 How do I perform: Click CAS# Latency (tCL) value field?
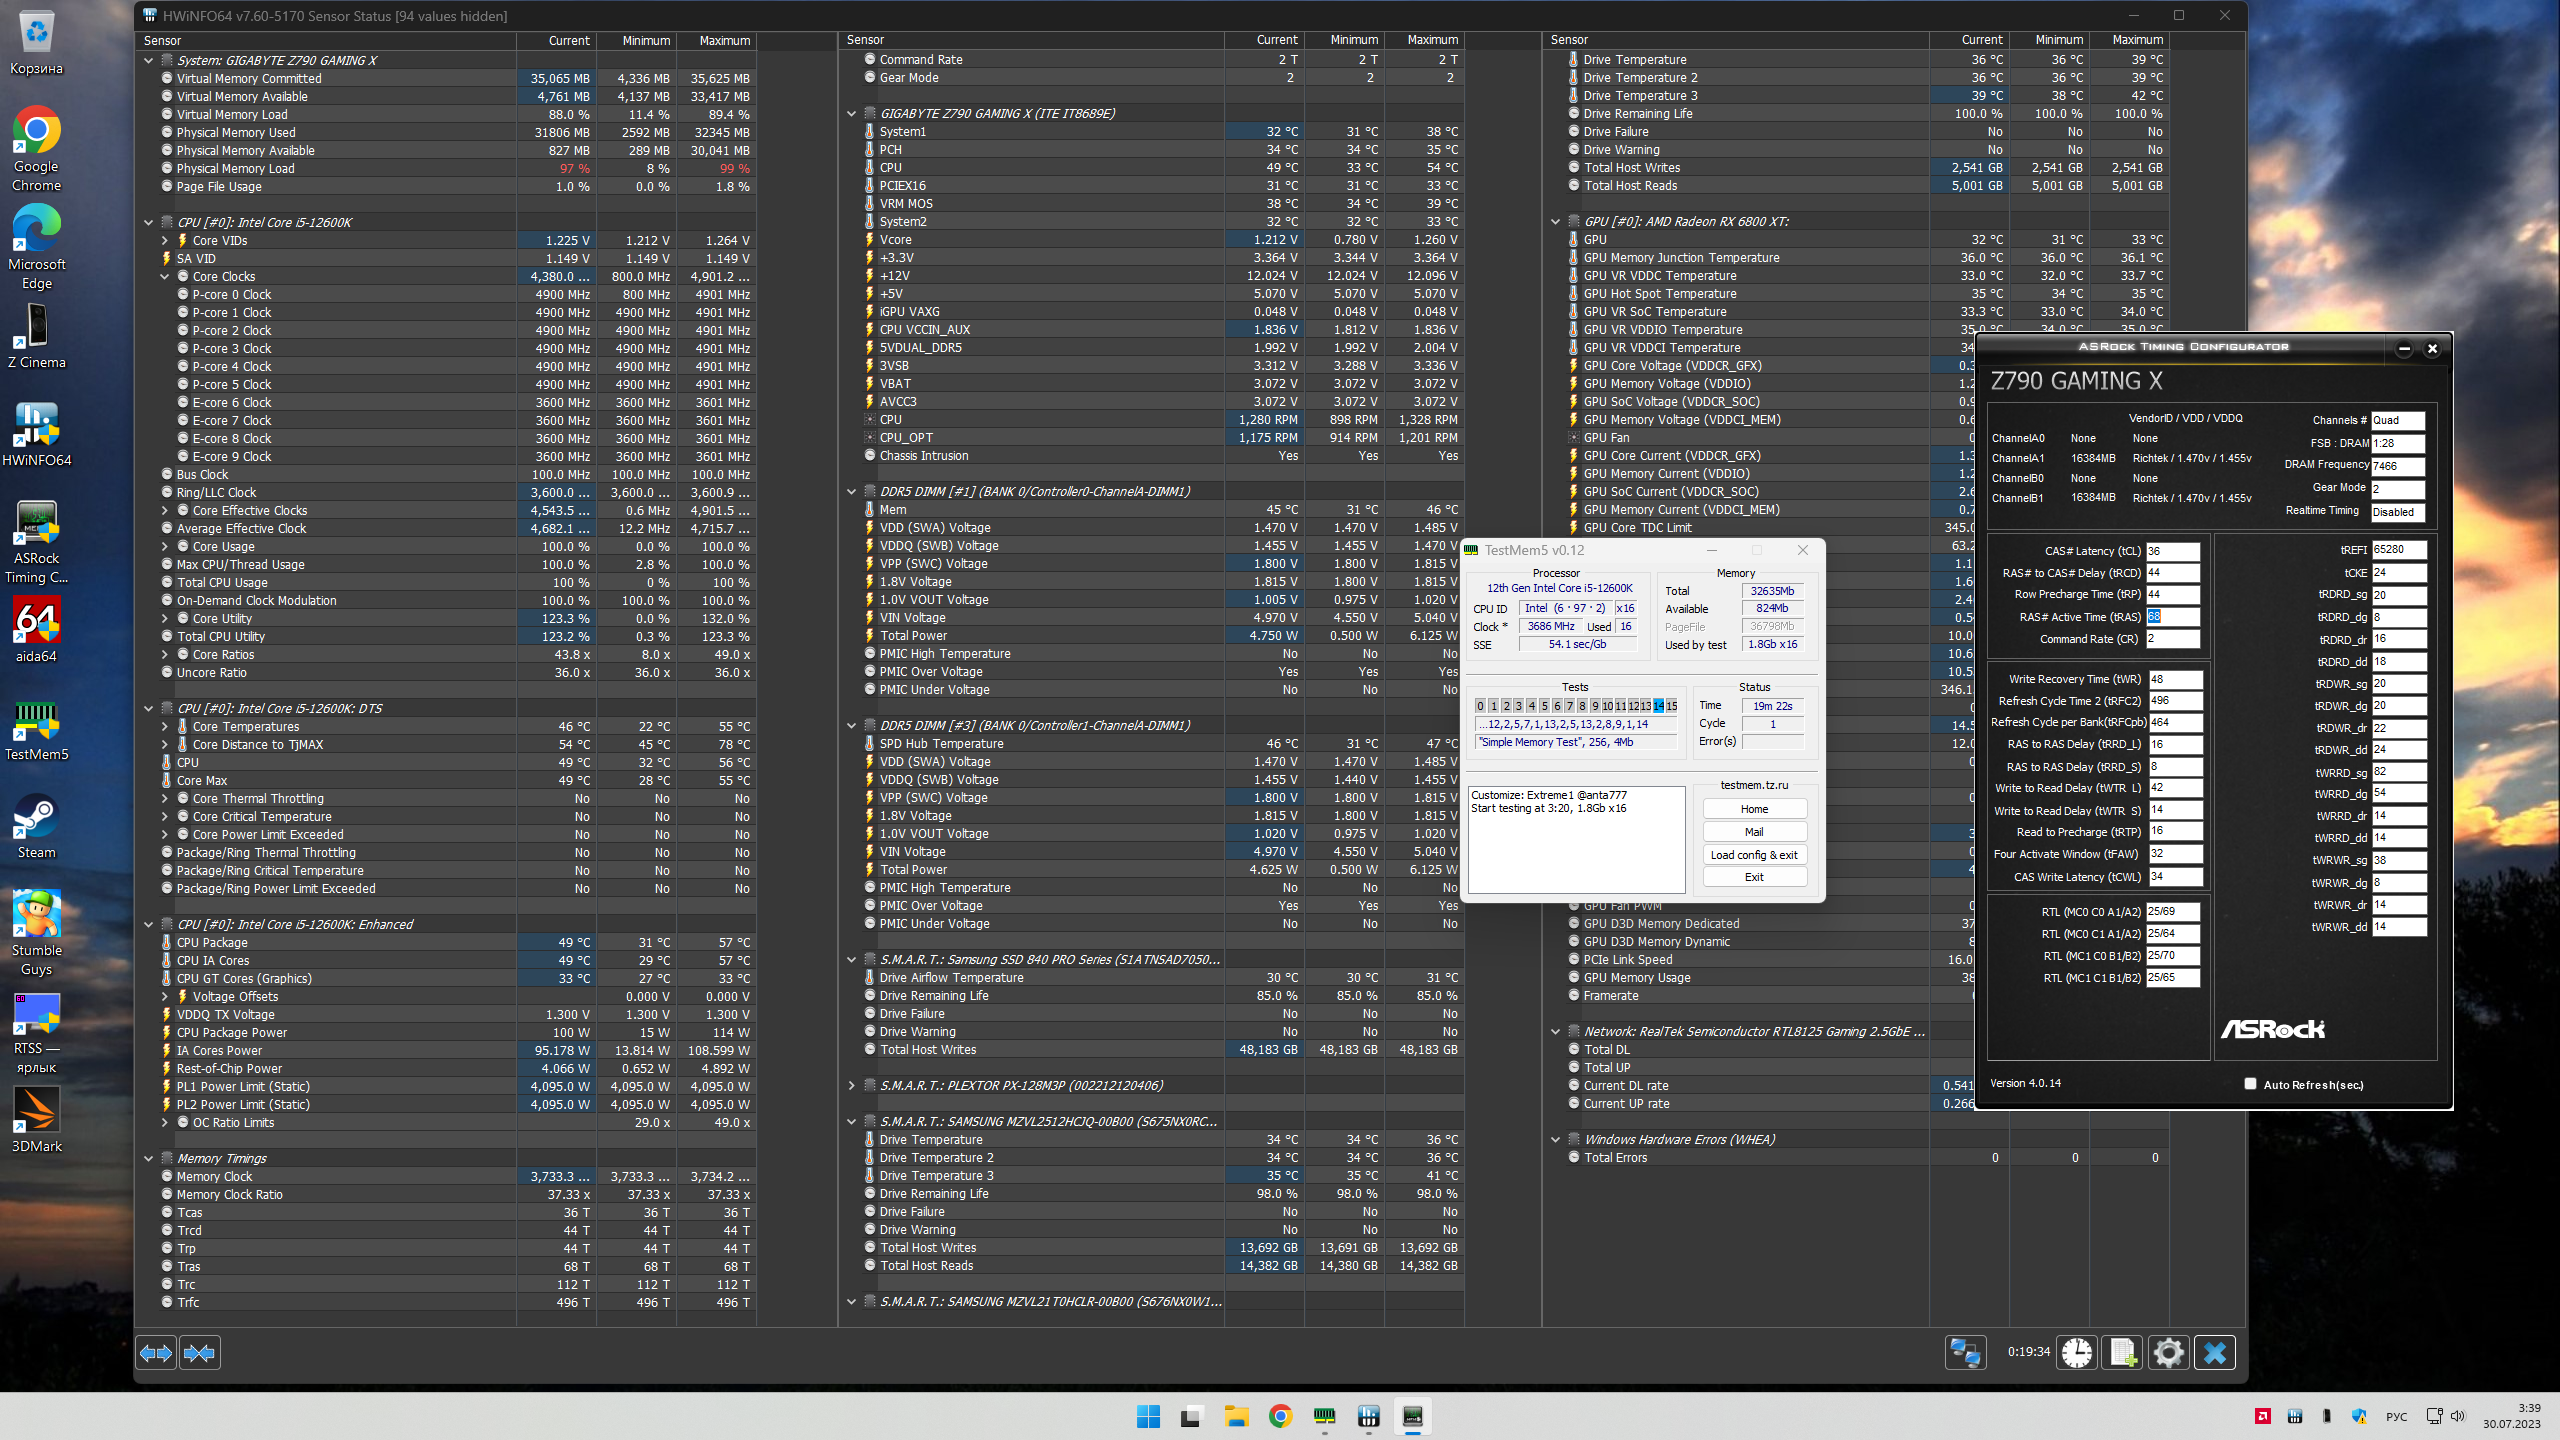click(x=2172, y=551)
